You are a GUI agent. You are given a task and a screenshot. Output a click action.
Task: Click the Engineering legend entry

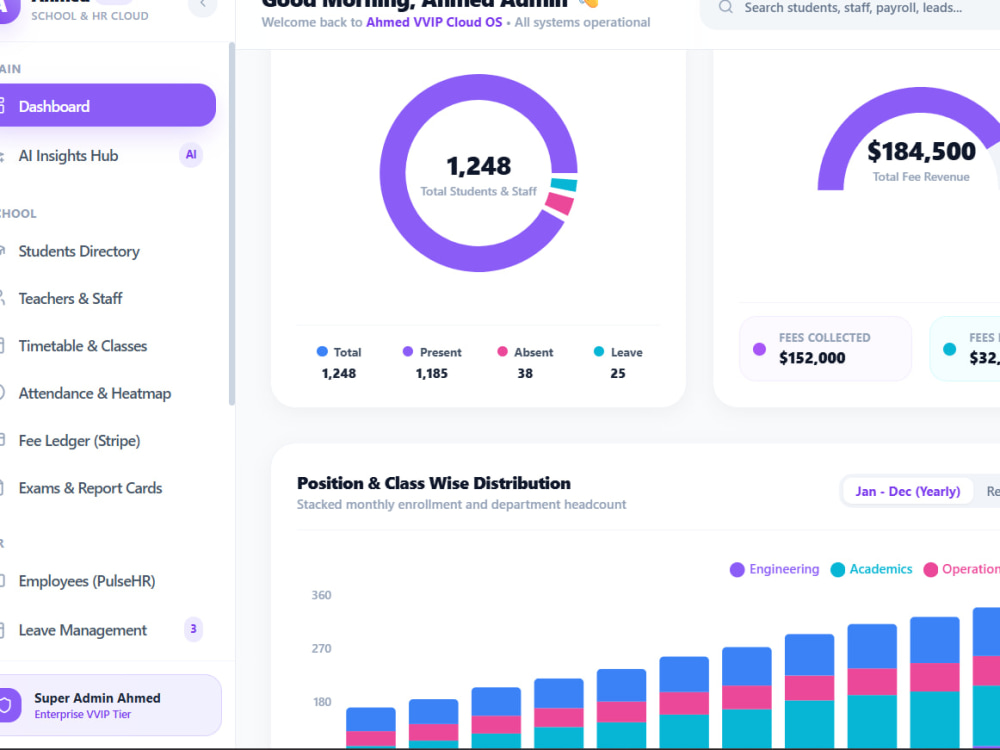(x=774, y=570)
